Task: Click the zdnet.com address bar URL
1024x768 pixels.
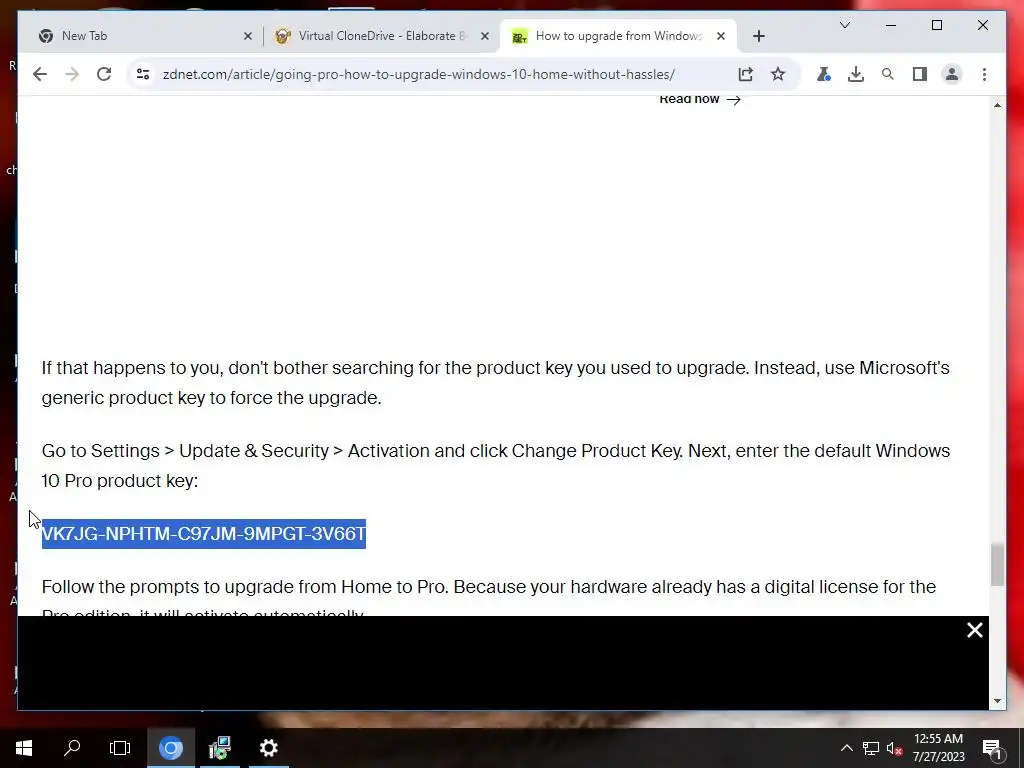Action: coord(419,74)
